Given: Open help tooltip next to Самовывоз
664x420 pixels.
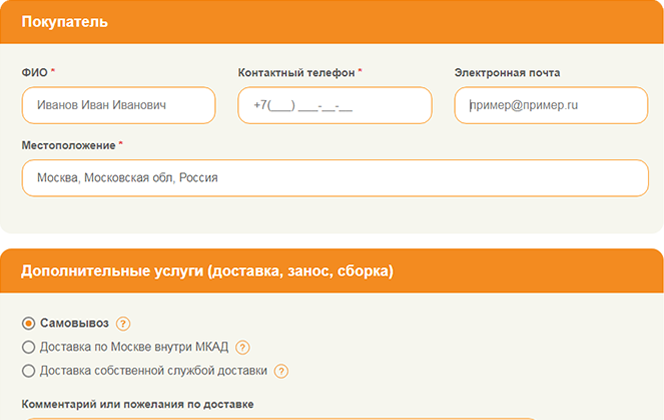Looking at the screenshot, I should (124, 323).
